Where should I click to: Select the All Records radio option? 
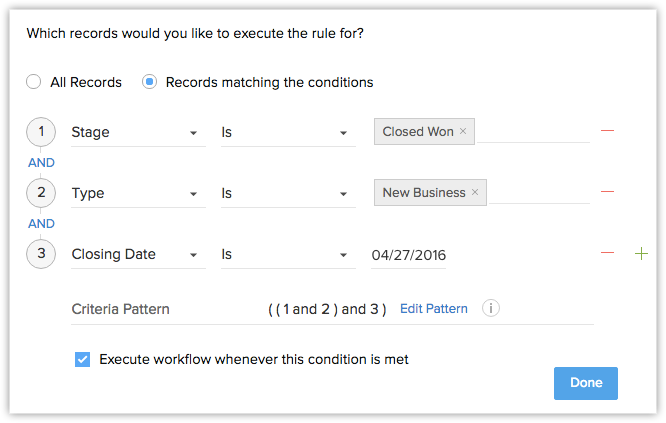click(x=34, y=82)
